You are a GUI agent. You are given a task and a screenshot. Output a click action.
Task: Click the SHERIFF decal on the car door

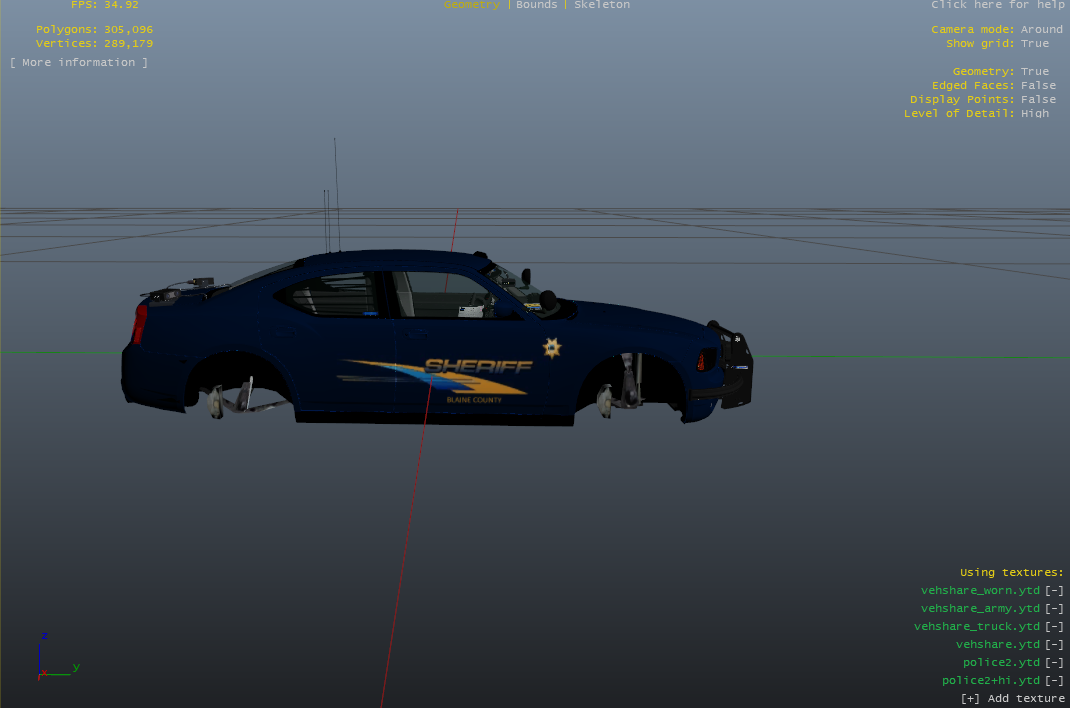click(477, 367)
